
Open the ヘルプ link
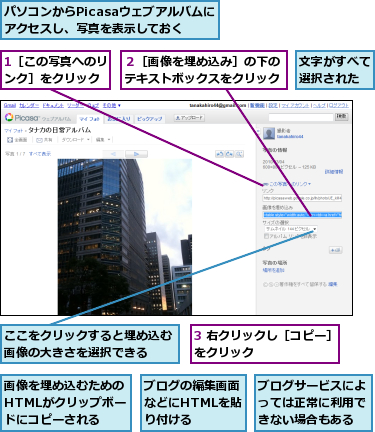coord(319,105)
